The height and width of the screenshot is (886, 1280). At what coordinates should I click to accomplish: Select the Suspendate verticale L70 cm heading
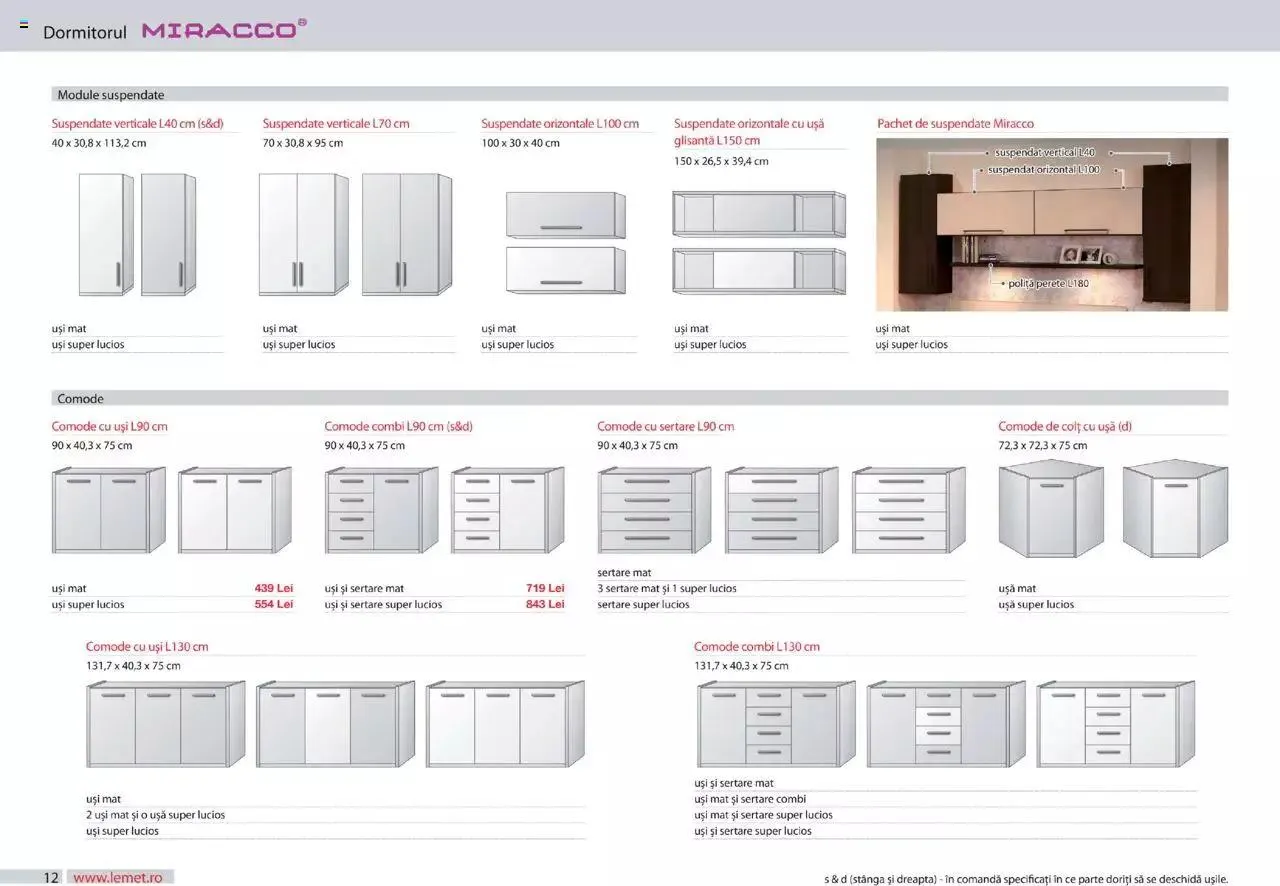pos(336,124)
